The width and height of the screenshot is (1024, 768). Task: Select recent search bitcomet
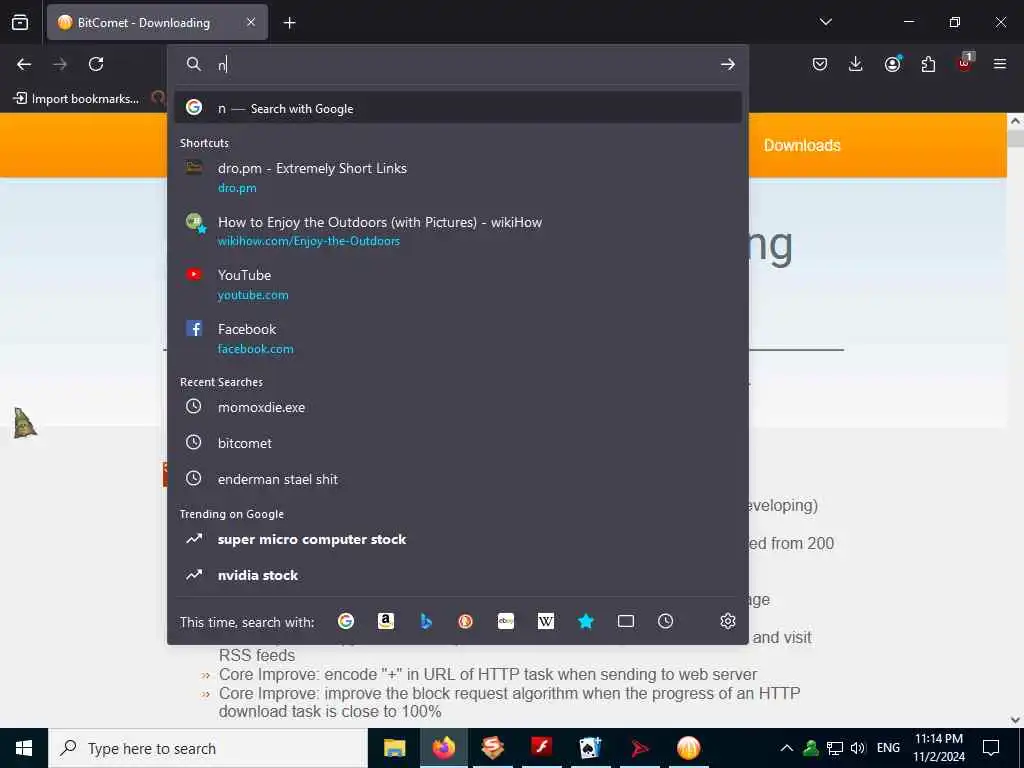(457, 443)
